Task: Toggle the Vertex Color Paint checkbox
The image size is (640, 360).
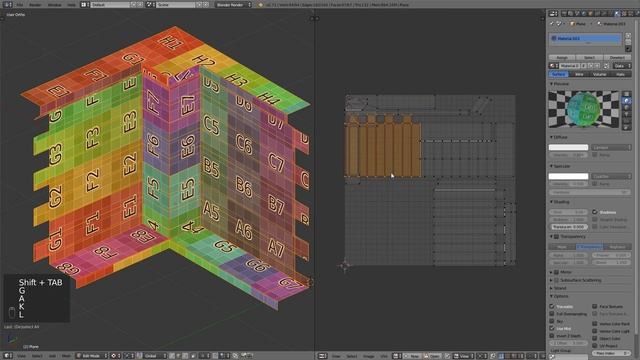Action: coord(595,324)
